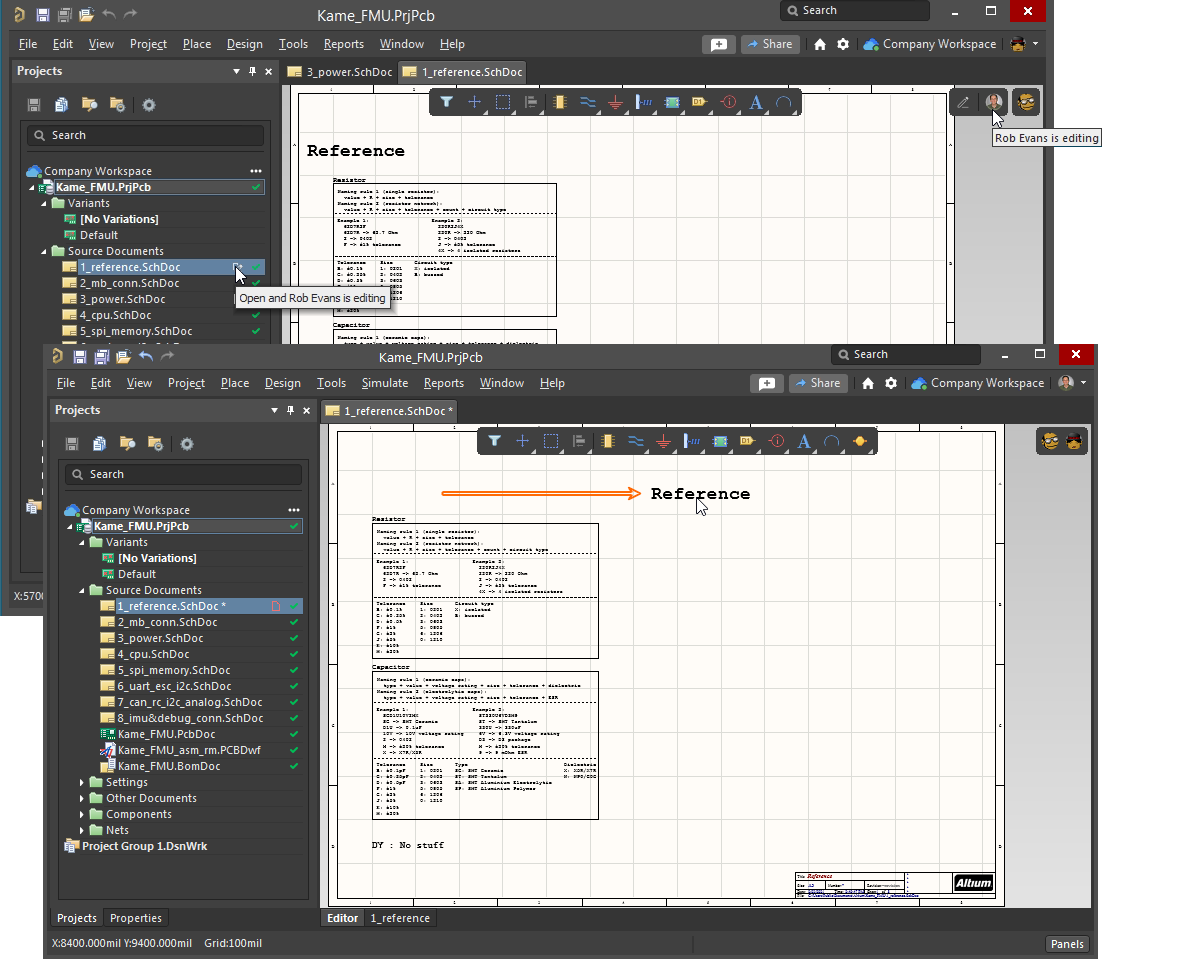Select the filter tool in the front window's Active Bar
The width and height of the screenshot is (1200, 959).
tap(494, 441)
